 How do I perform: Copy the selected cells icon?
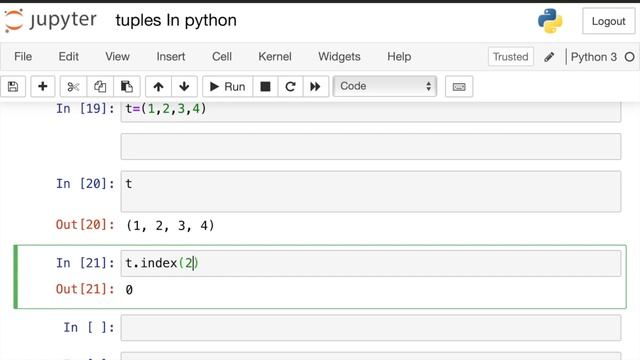click(100, 87)
